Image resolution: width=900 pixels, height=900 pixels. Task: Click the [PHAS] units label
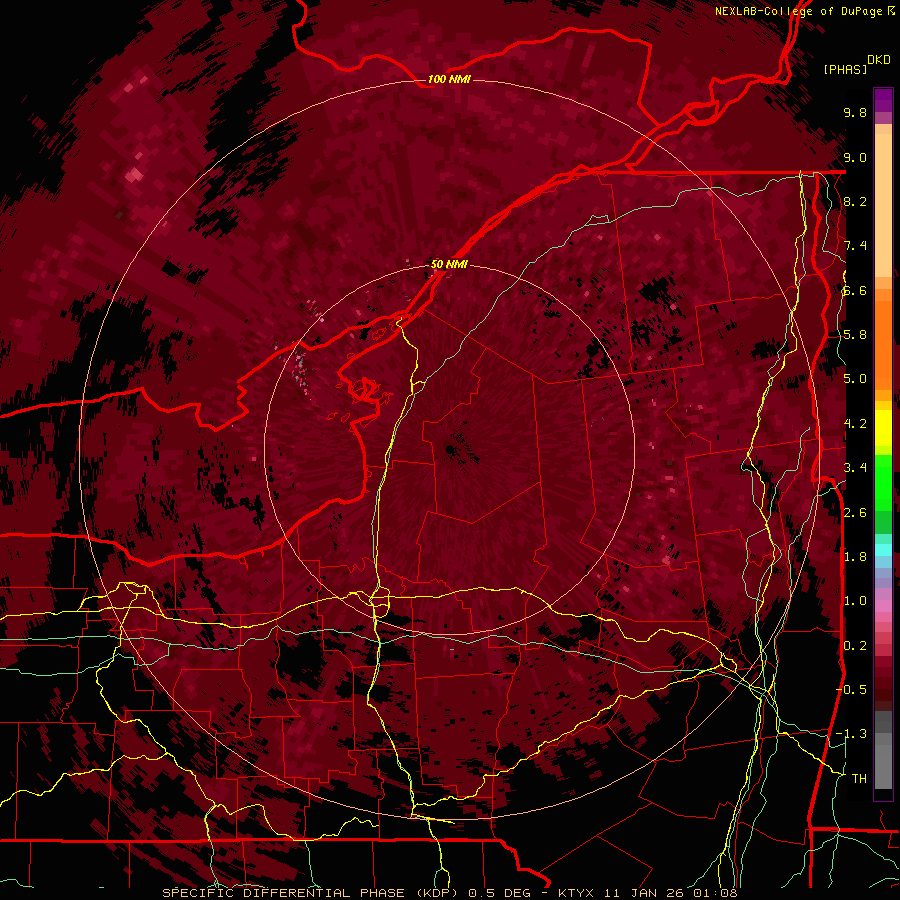[x=845, y=69]
